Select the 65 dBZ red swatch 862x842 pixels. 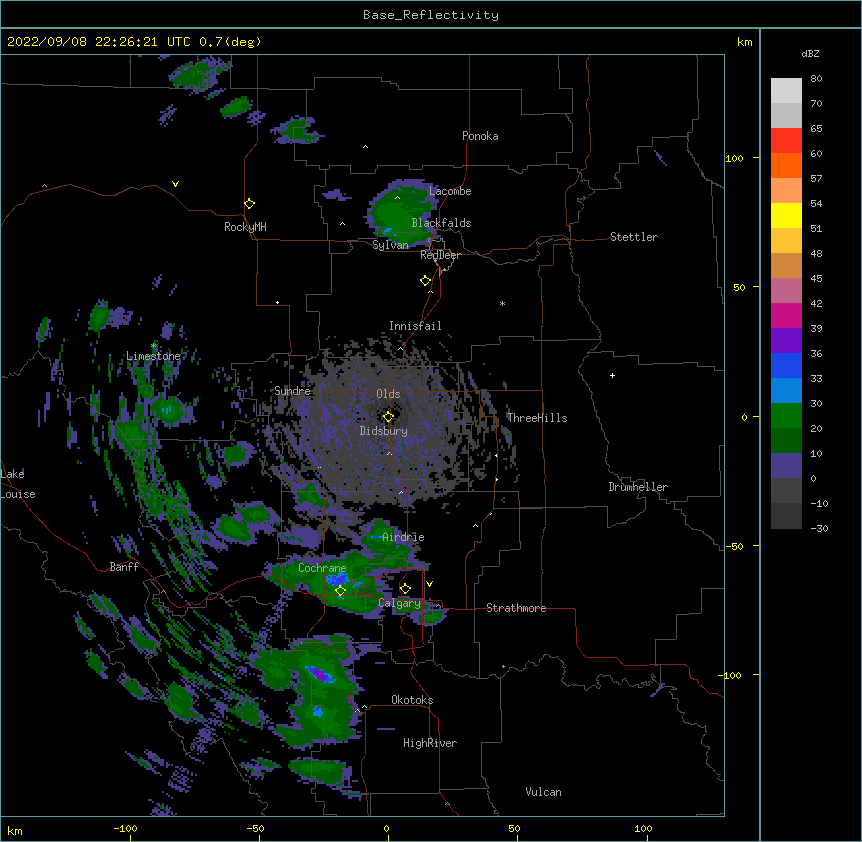tap(786, 141)
